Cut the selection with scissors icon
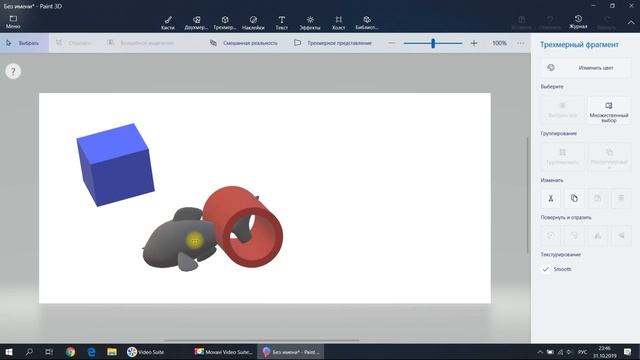The width and height of the screenshot is (640, 360). tap(551, 198)
